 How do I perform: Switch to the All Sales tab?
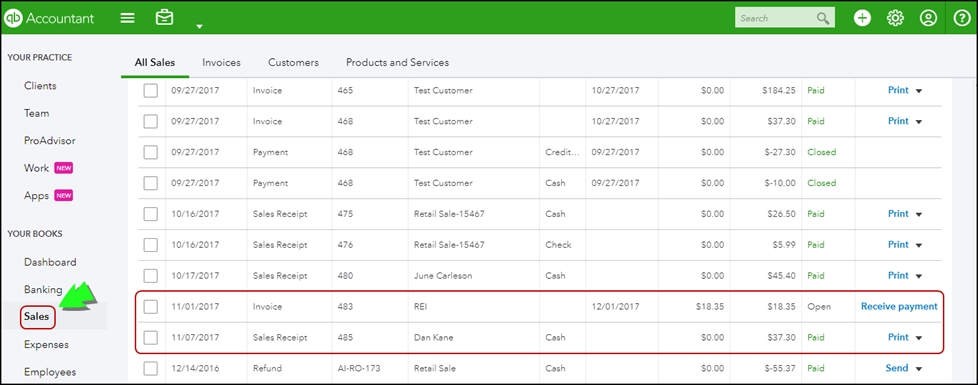[x=155, y=62]
